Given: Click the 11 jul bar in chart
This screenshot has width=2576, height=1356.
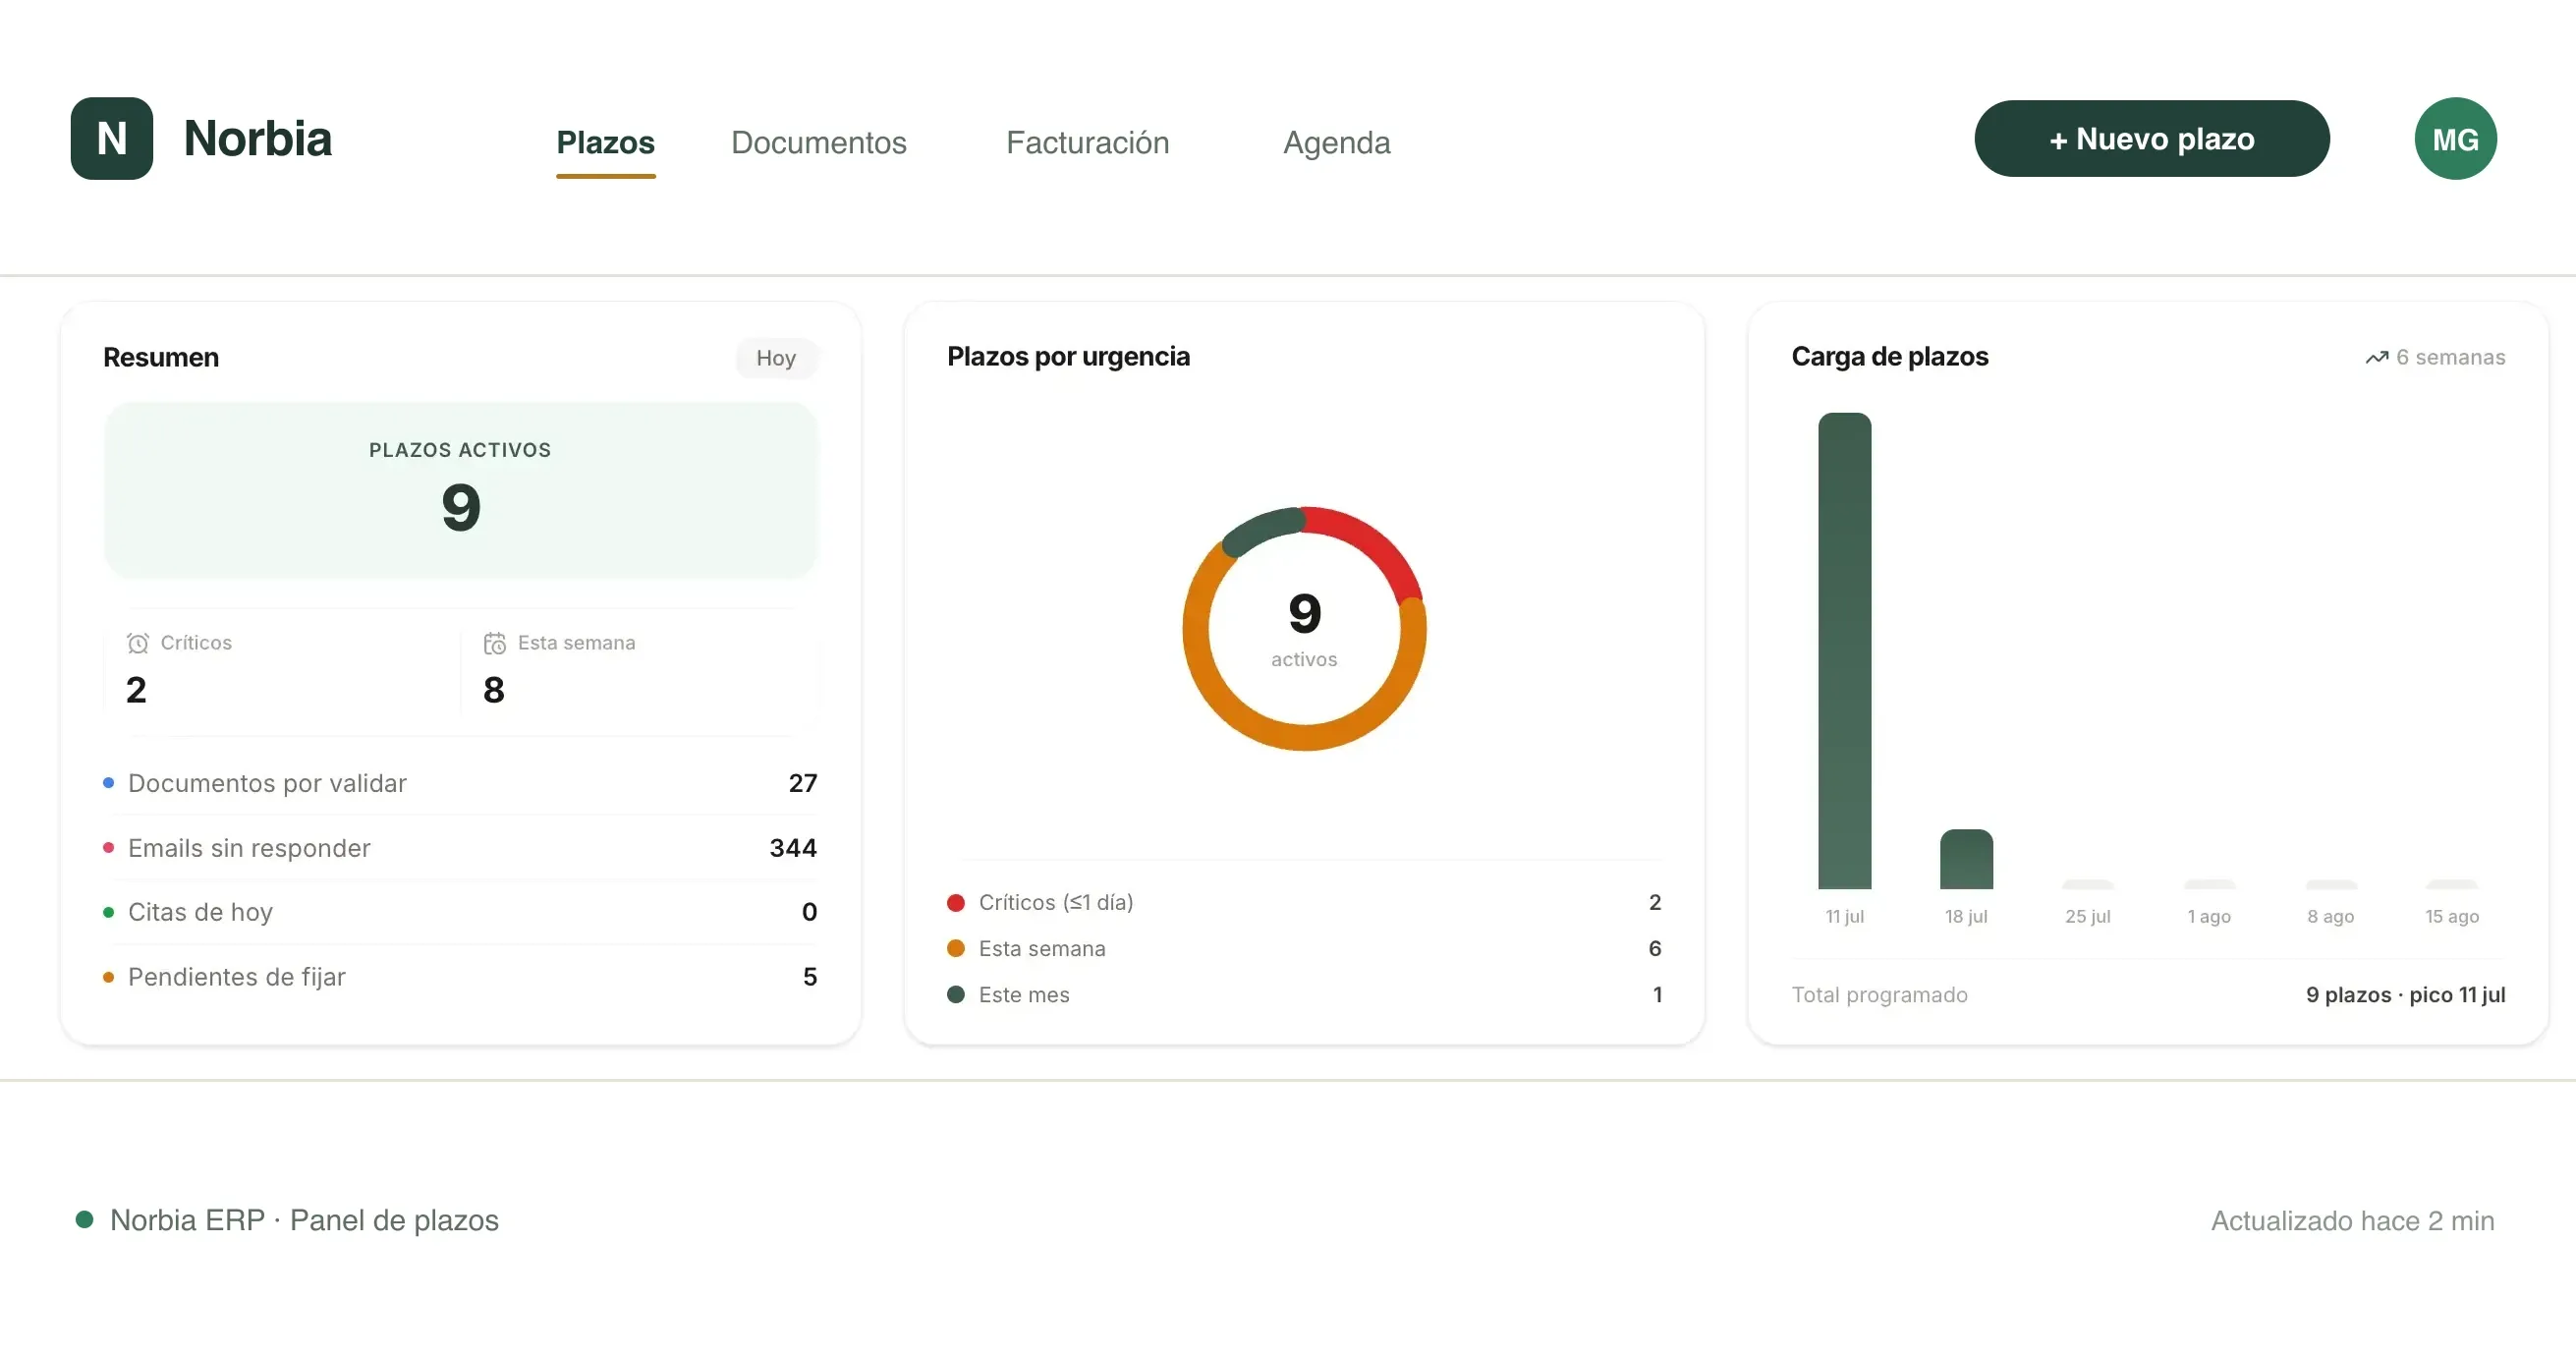Looking at the screenshot, I should pyautogui.click(x=1844, y=650).
